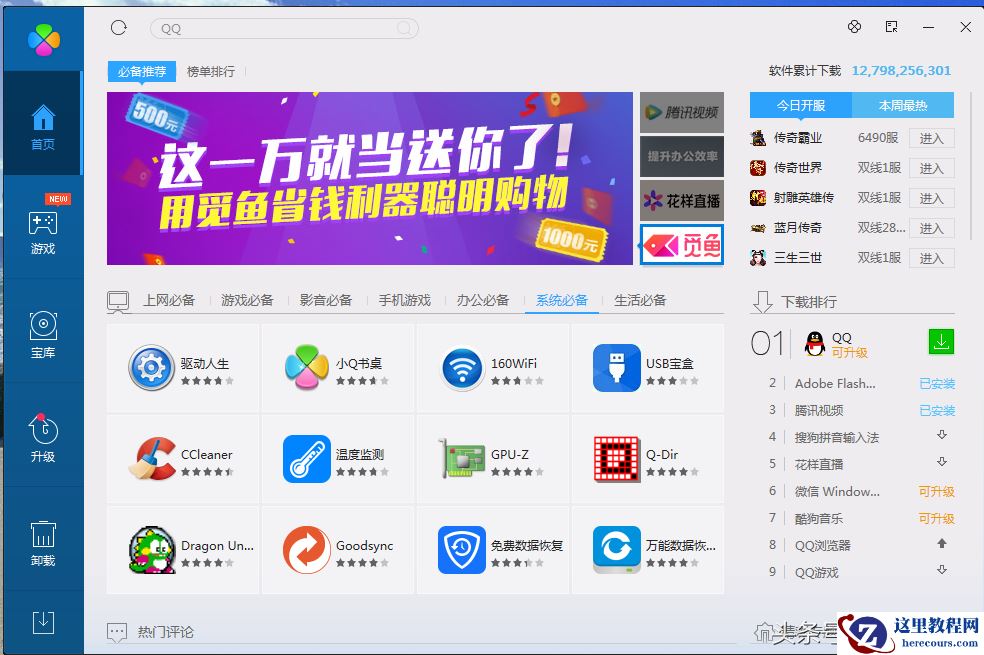Image resolution: width=984 pixels, height=655 pixels.
Task: Open the 免费数据恢复 app tile
Action: (493, 550)
